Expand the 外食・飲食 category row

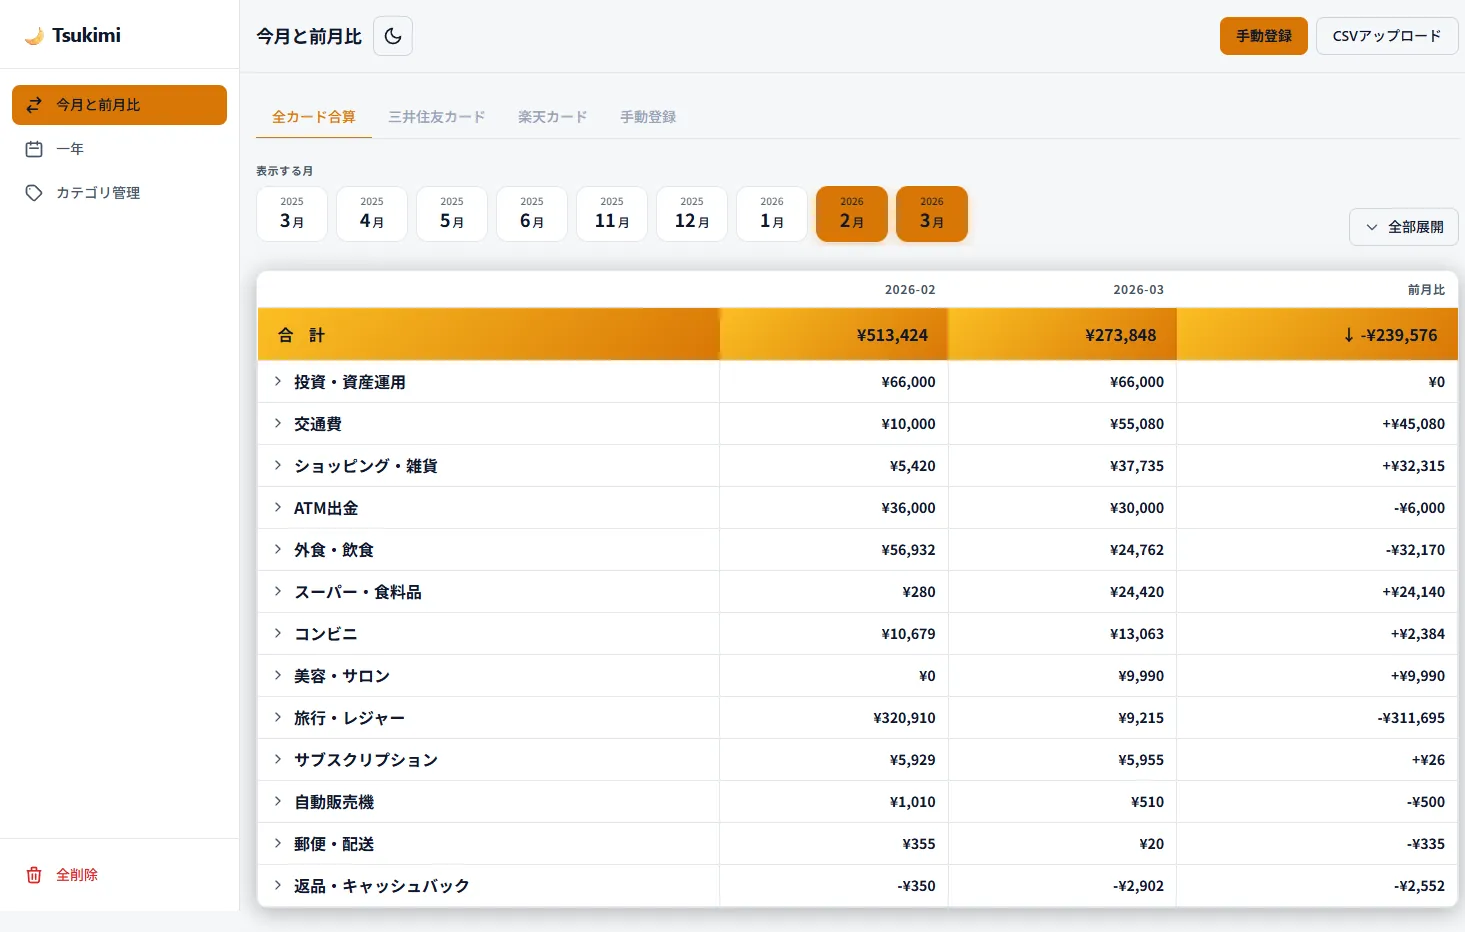pyautogui.click(x=488, y=550)
